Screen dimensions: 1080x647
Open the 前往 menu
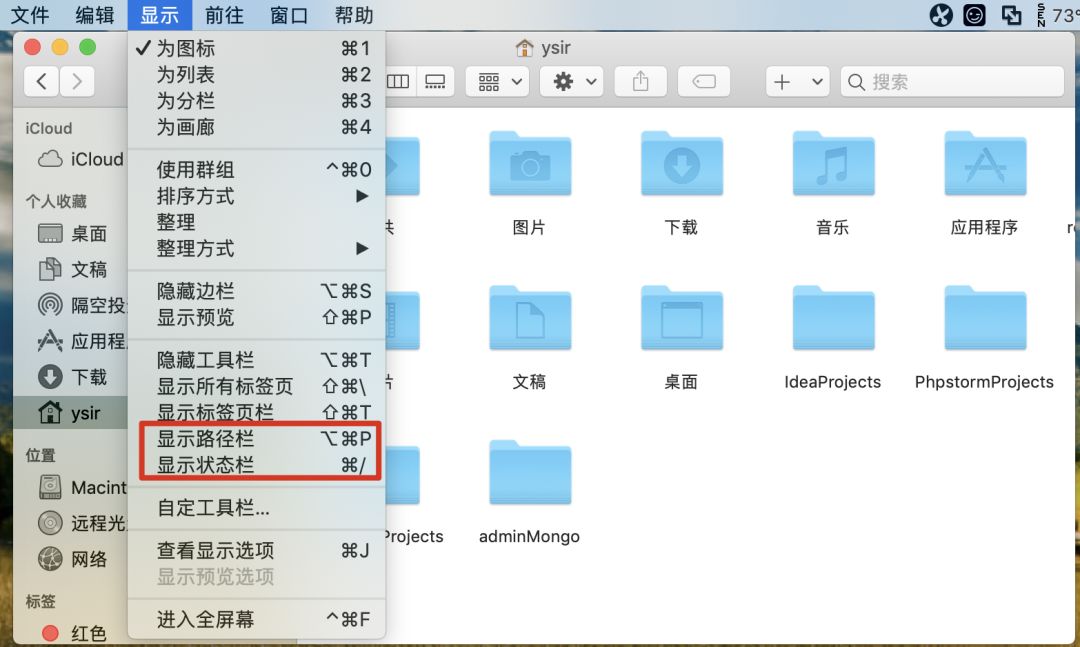(223, 15)
